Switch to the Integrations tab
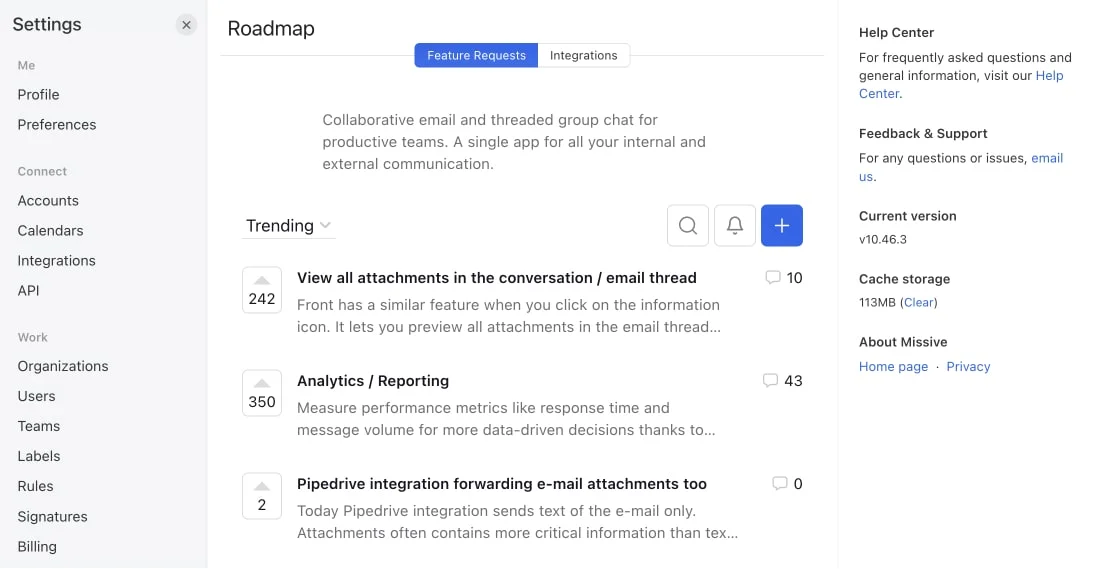Viewport: 1096px width, 569px height. coord(584,56)
